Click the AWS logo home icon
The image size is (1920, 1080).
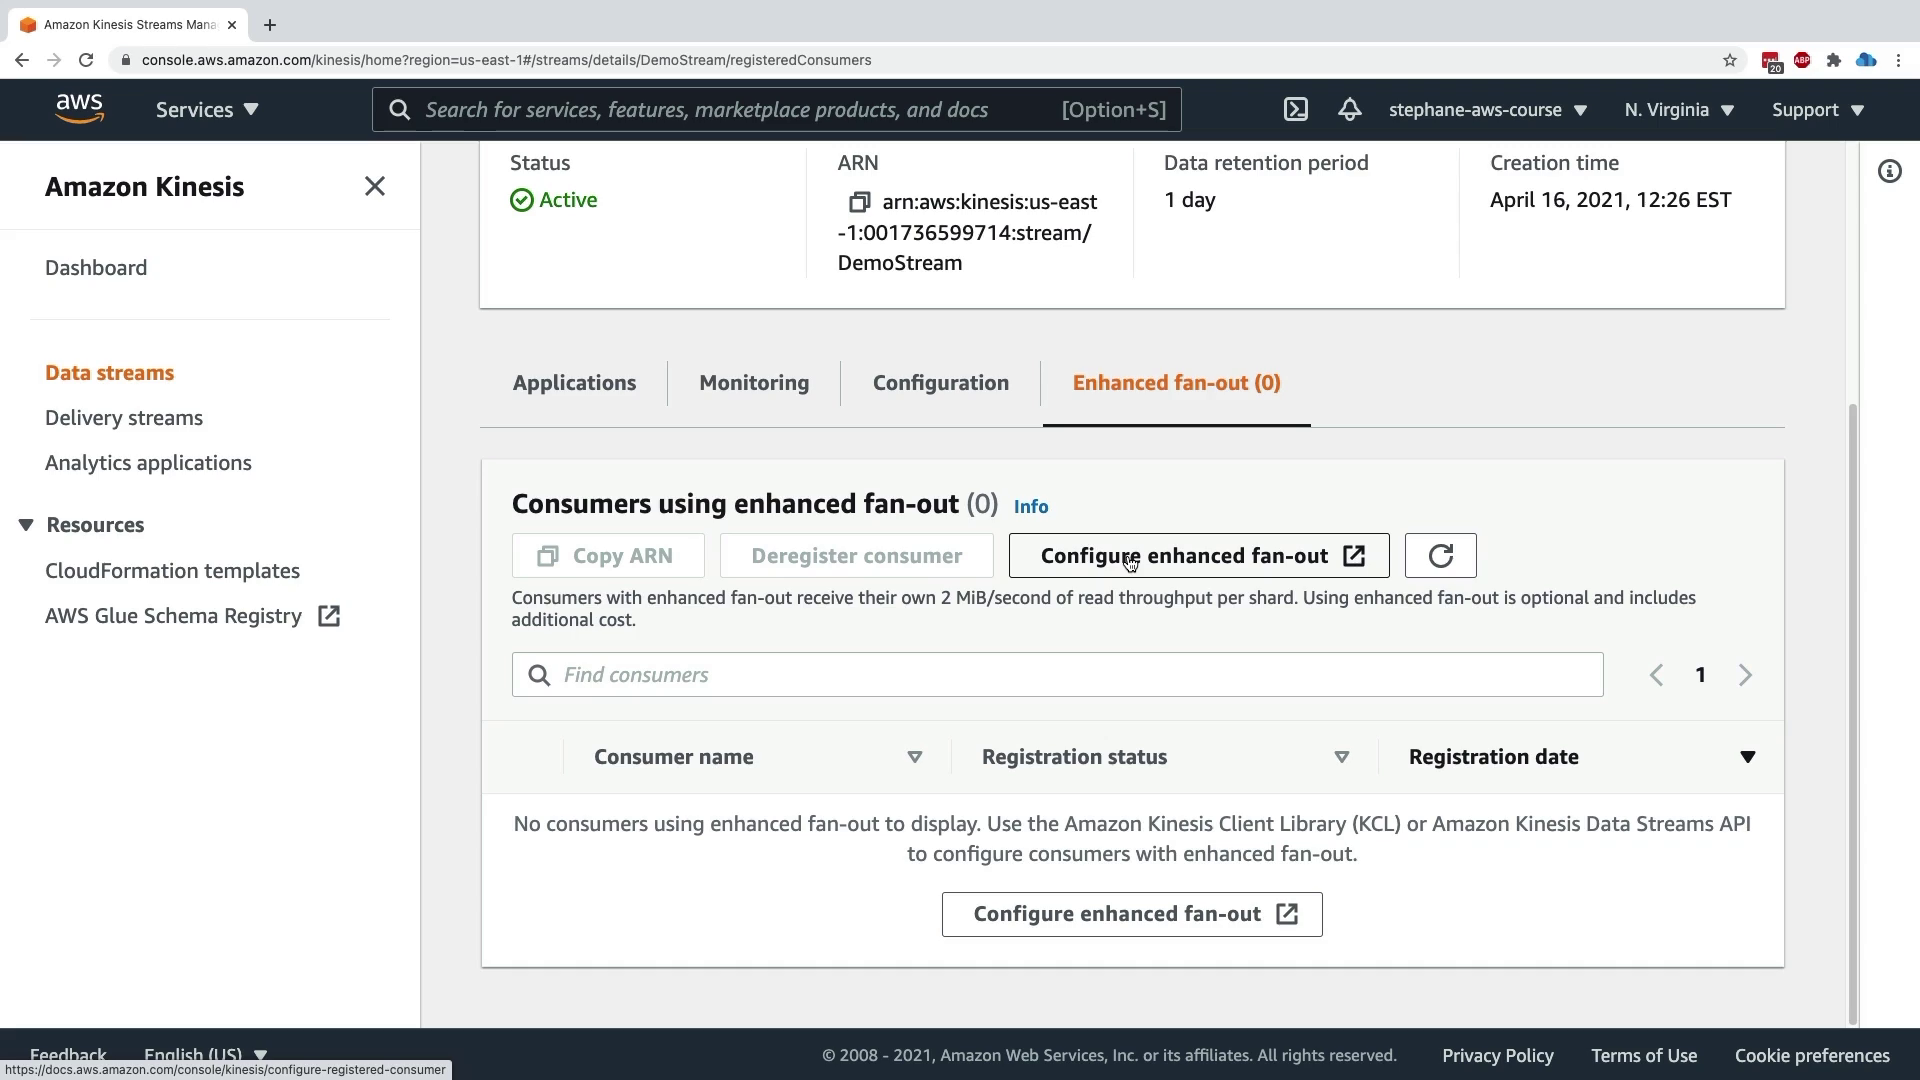[79, 109]
